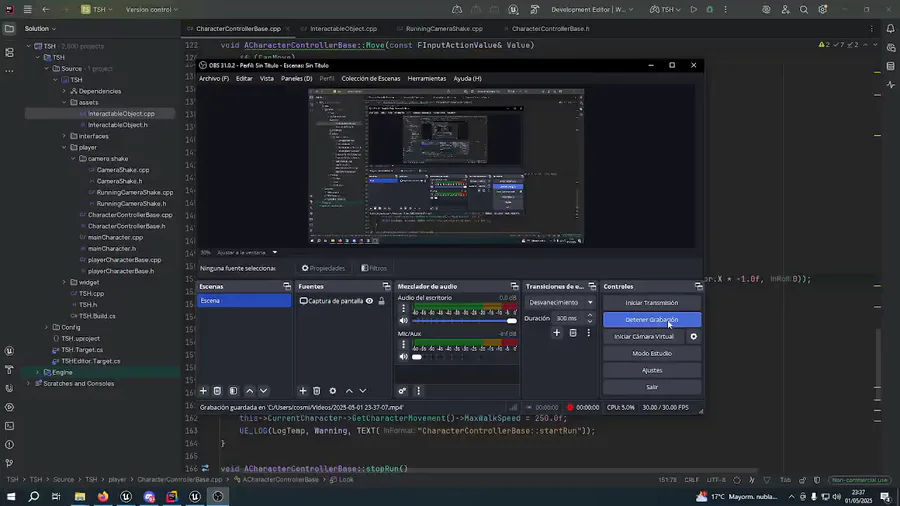Move source up in the Fuentes panel
The height and width of the screenshot is (506, 900).
(349, 391)
